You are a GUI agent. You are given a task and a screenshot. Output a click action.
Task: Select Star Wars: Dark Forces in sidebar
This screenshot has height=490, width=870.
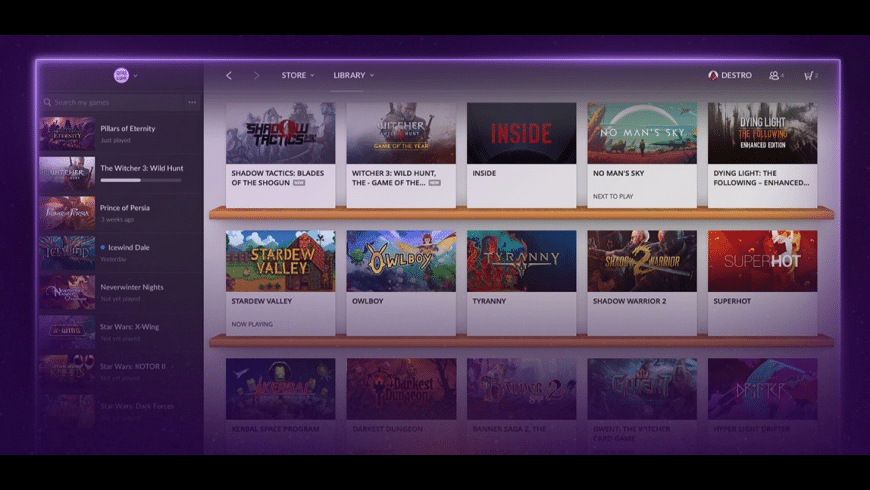(121, 411)
